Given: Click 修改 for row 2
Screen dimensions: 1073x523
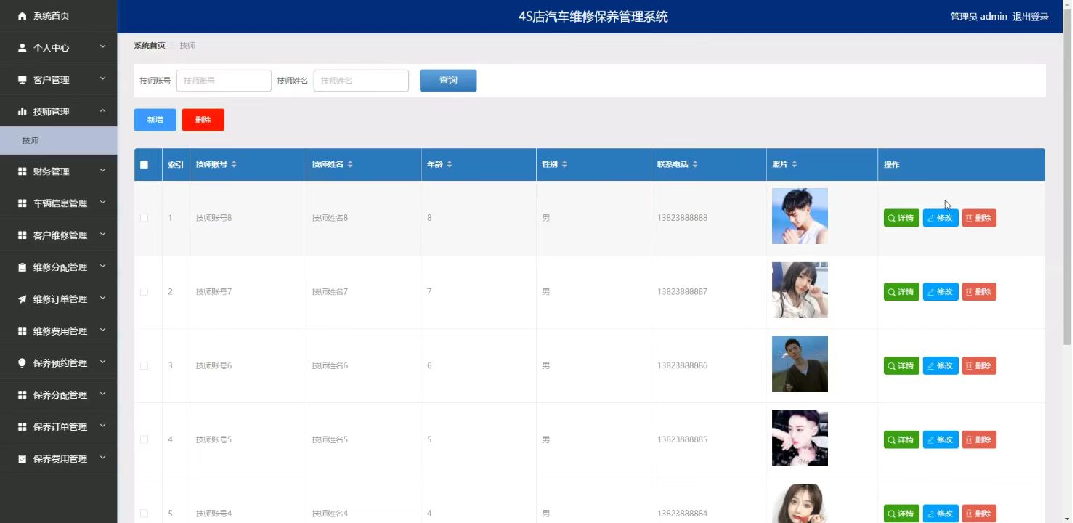Looking at the screenshot, I should coord(940,292).
